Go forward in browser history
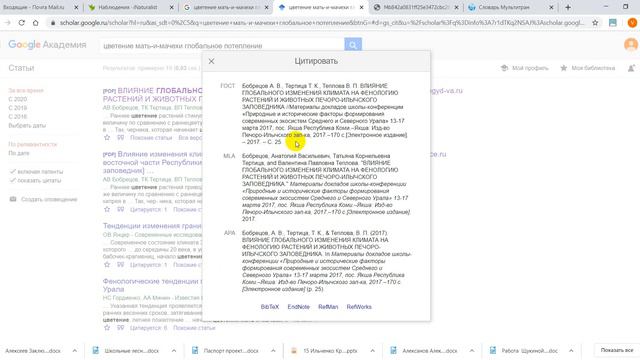This screenshot has width=640, height=360. click(x=7, y=23)
